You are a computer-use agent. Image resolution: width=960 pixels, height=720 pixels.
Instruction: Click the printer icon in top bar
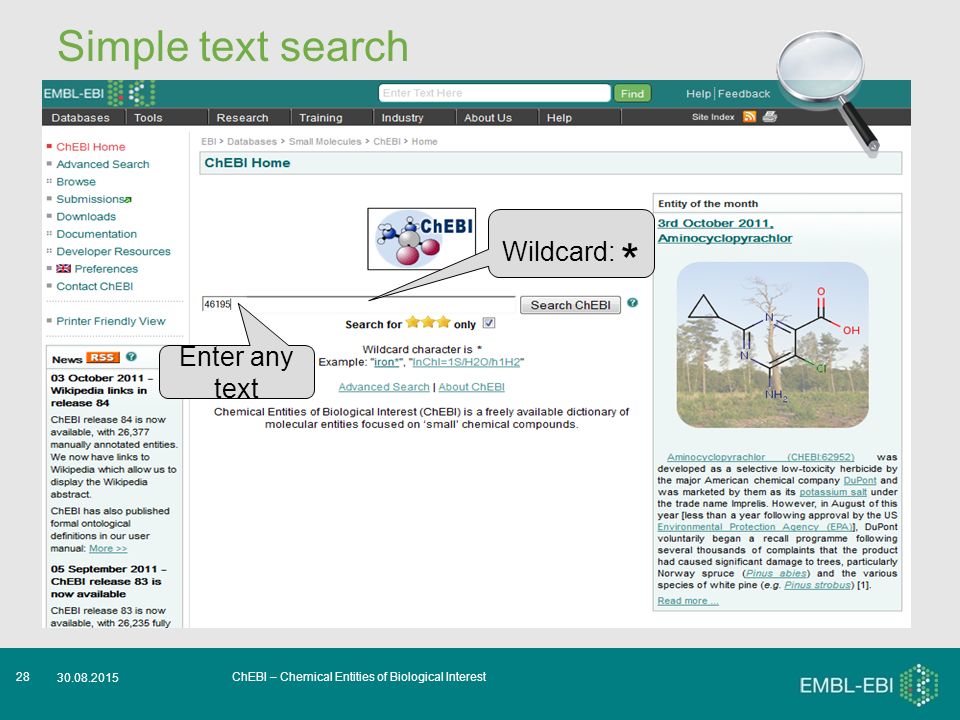point(770,116)
